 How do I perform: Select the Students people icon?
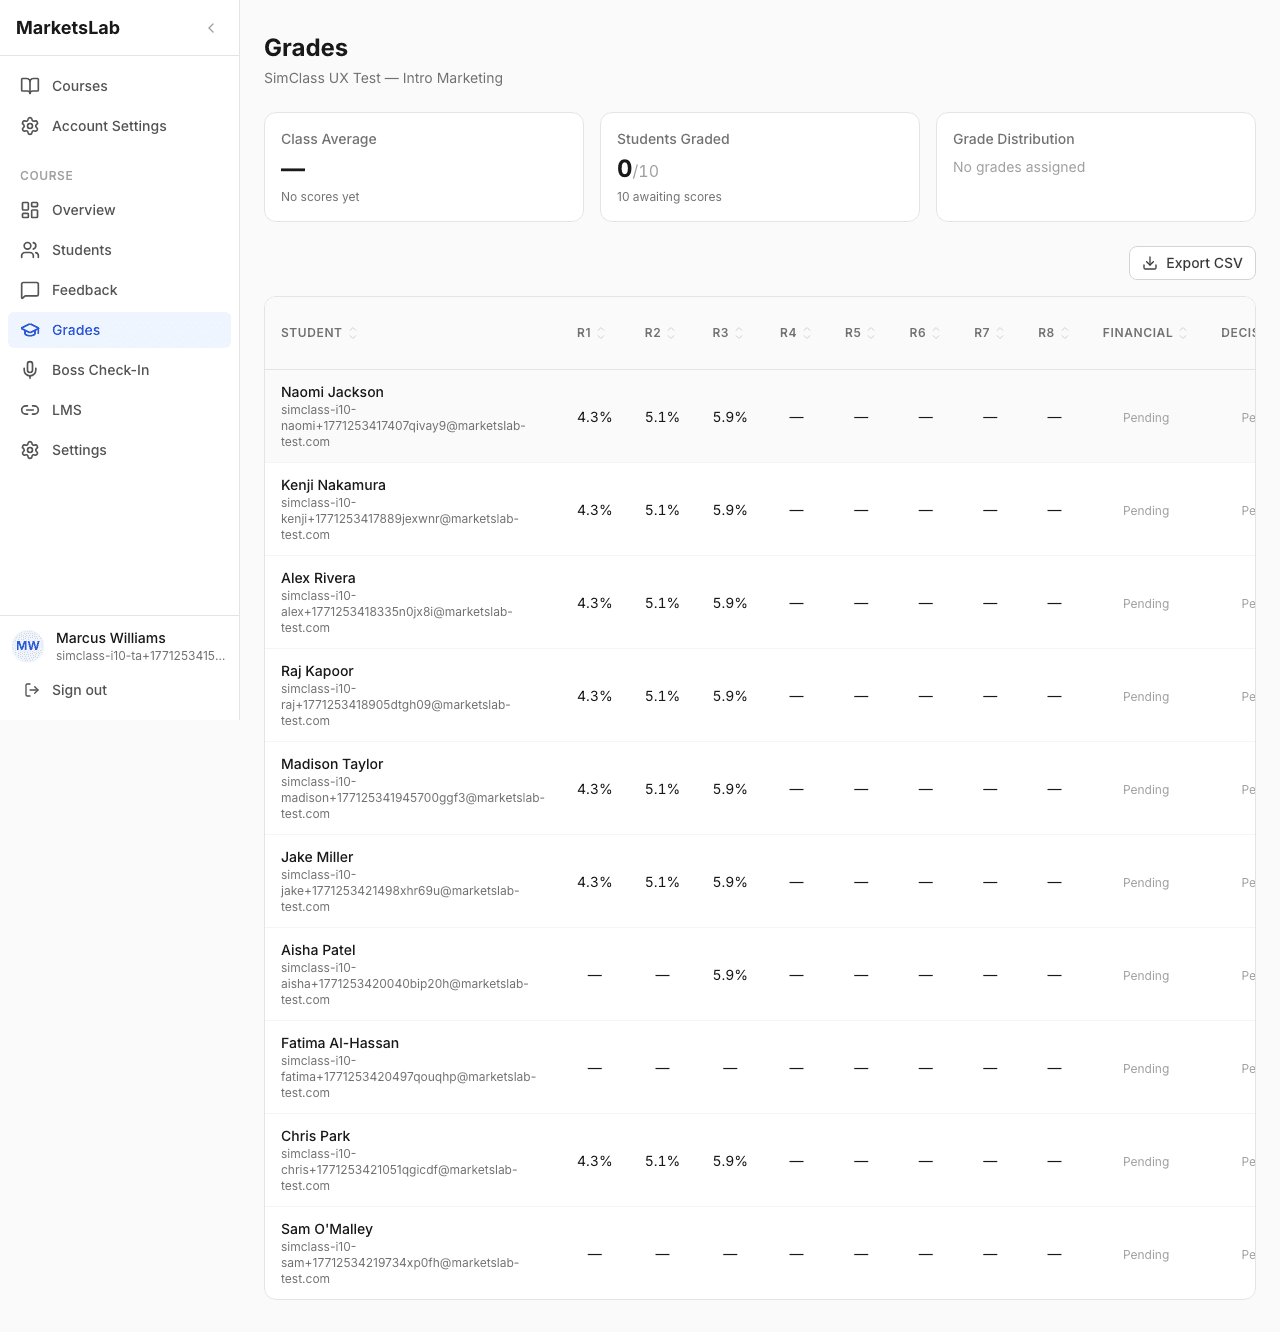click(30, 250)
